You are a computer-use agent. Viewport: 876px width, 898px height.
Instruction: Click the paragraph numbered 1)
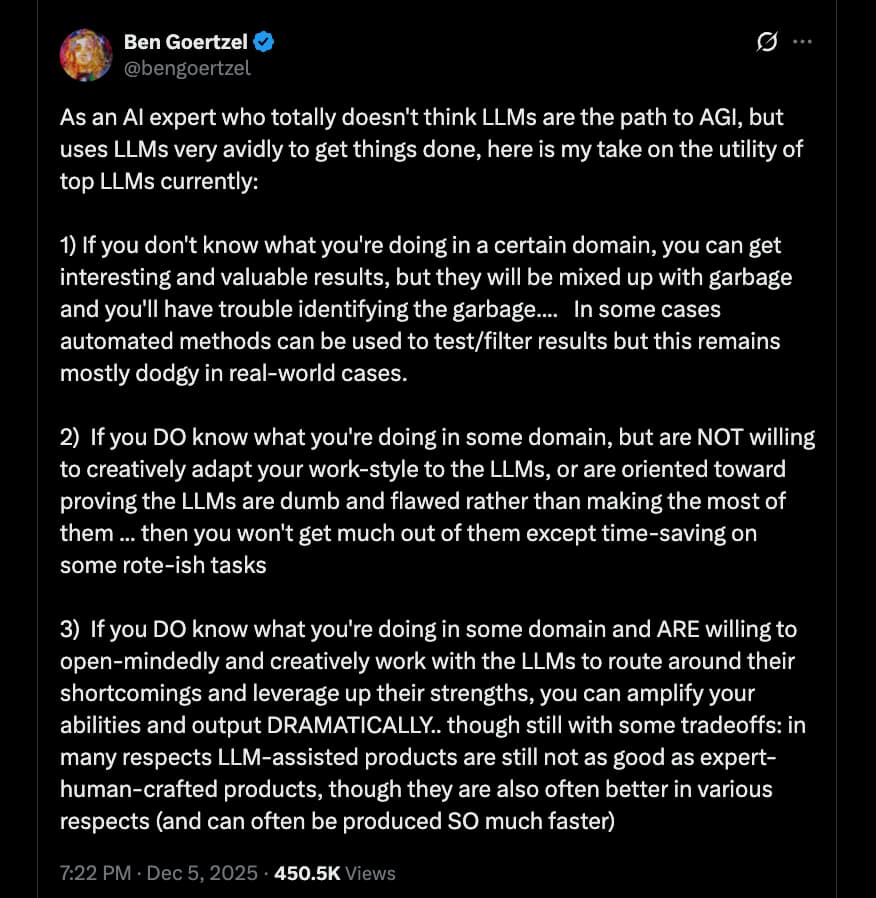tap(420, 310)
